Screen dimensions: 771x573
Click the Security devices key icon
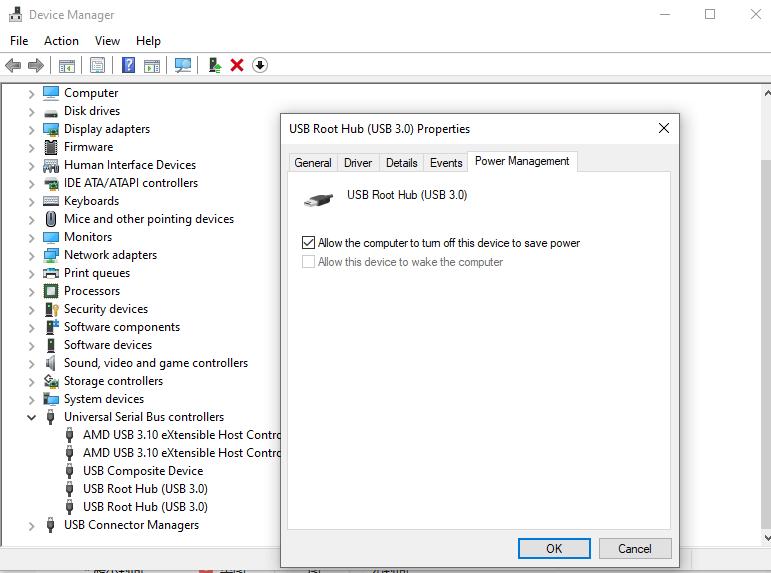tap(51, 309)
